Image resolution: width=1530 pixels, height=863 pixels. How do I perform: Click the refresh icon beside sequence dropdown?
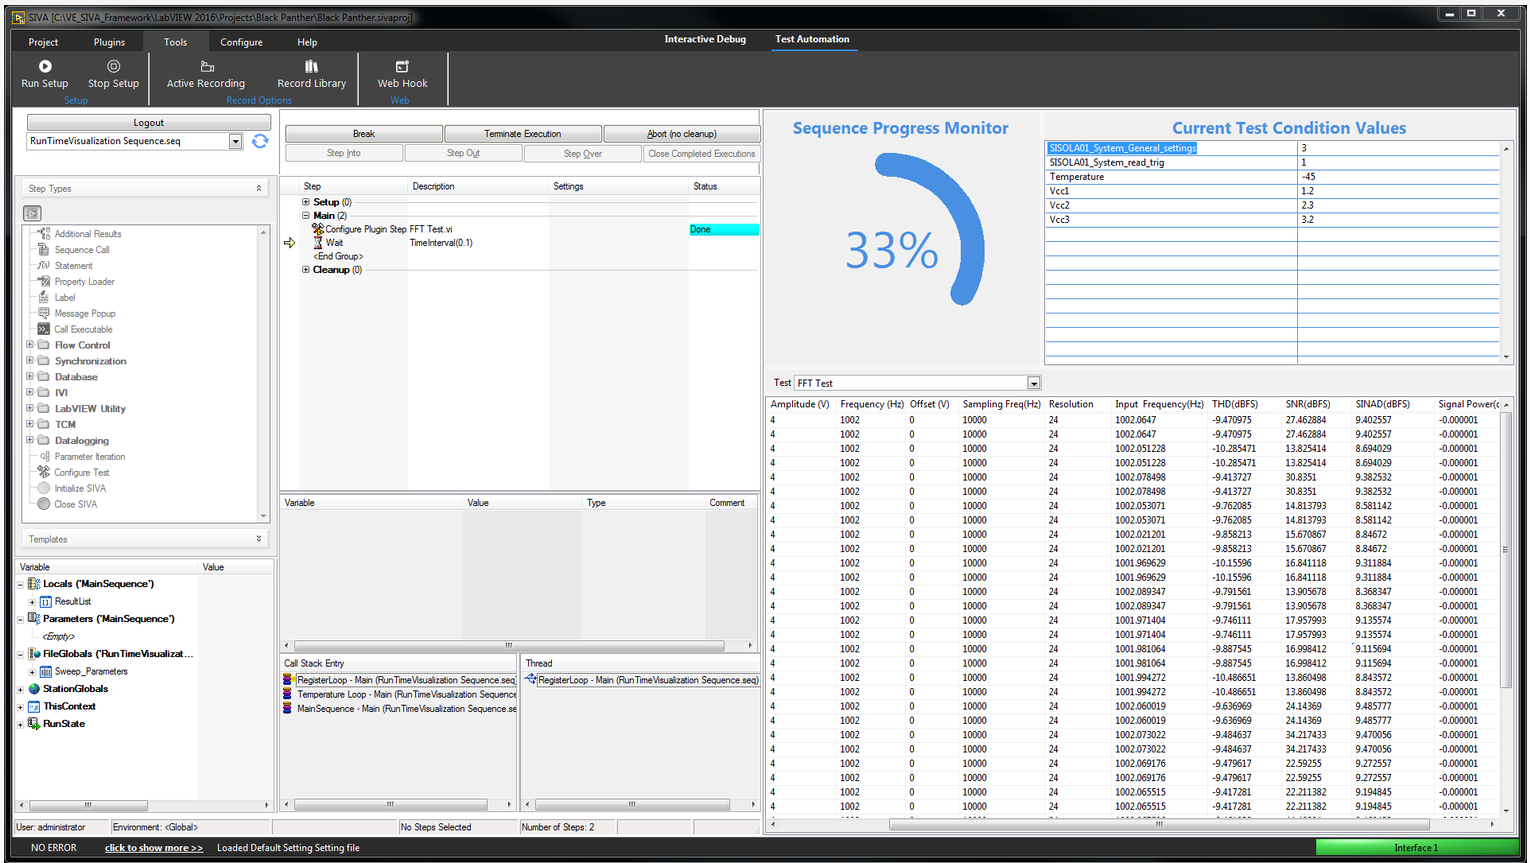click(260, 141)
